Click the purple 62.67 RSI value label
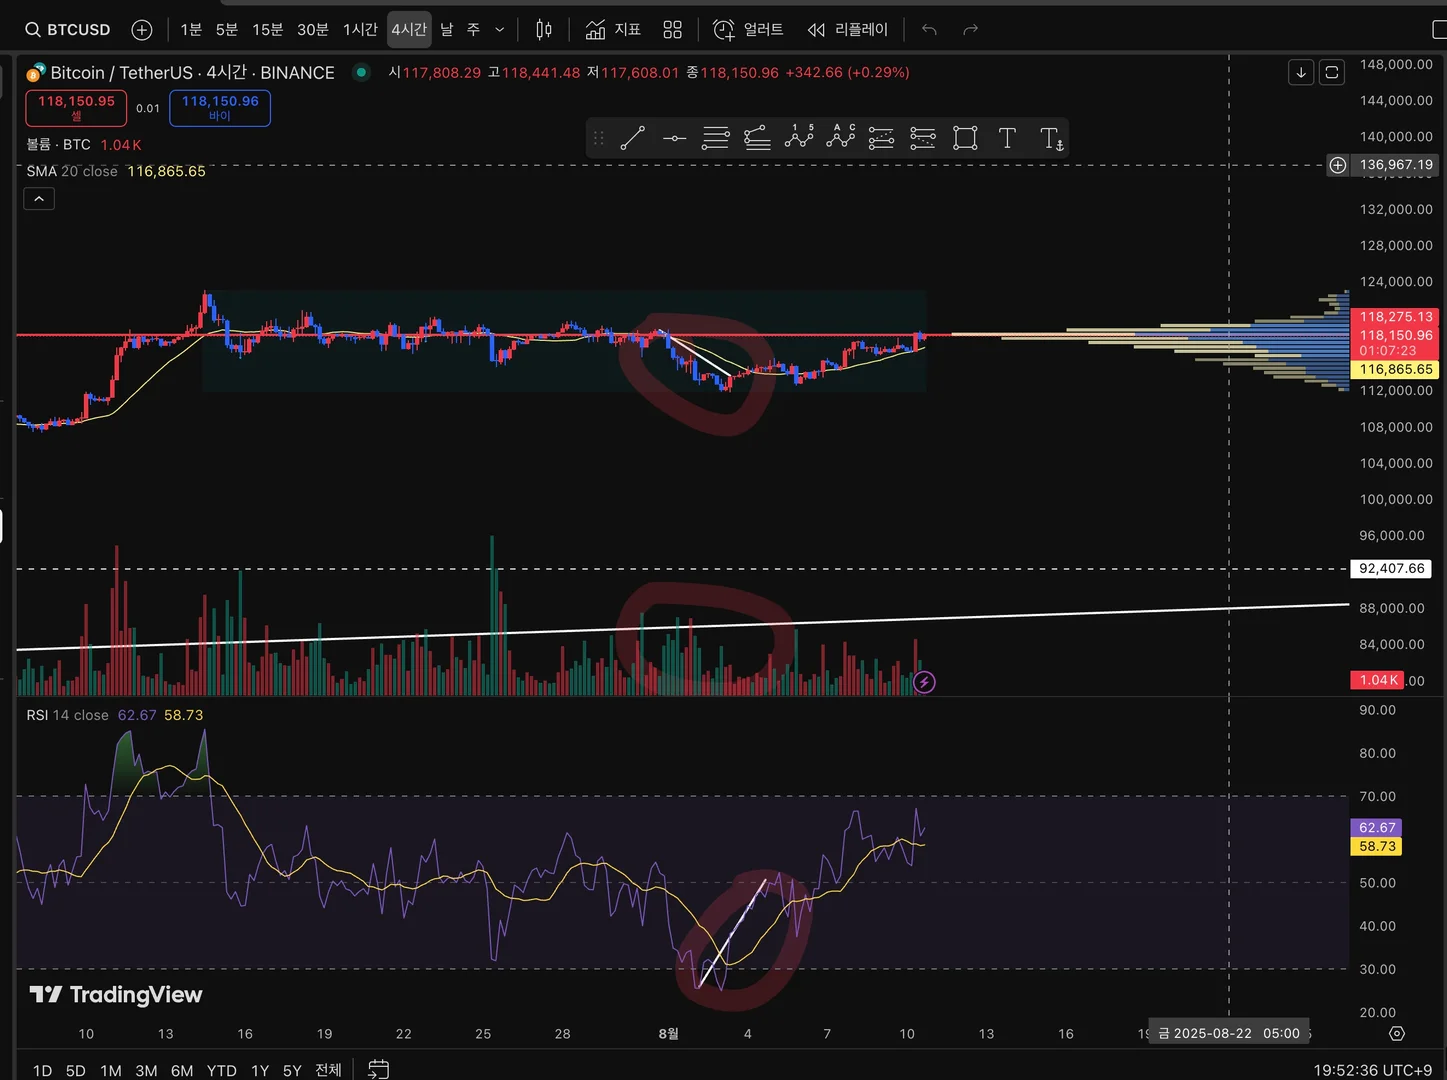 pos(1377,828)
